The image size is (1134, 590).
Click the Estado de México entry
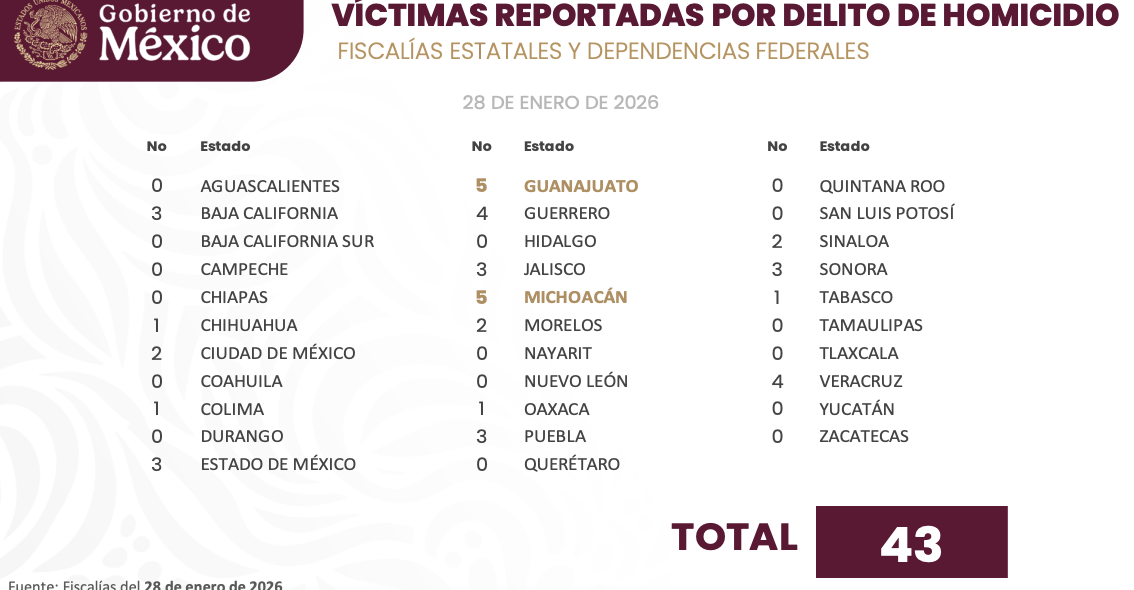(x=277, y=464)
